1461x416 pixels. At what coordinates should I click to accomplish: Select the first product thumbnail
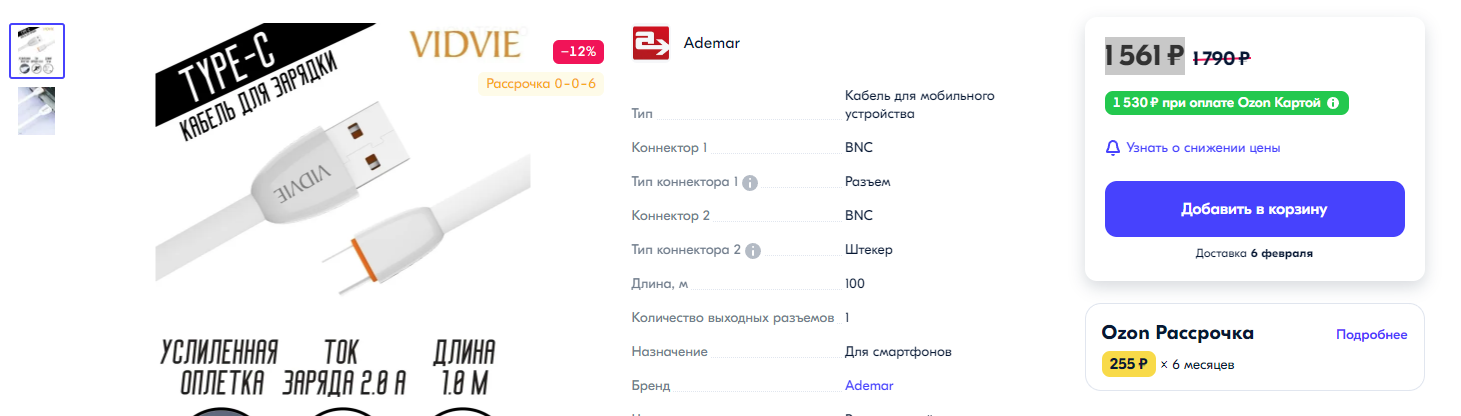[x=37, y=50]
